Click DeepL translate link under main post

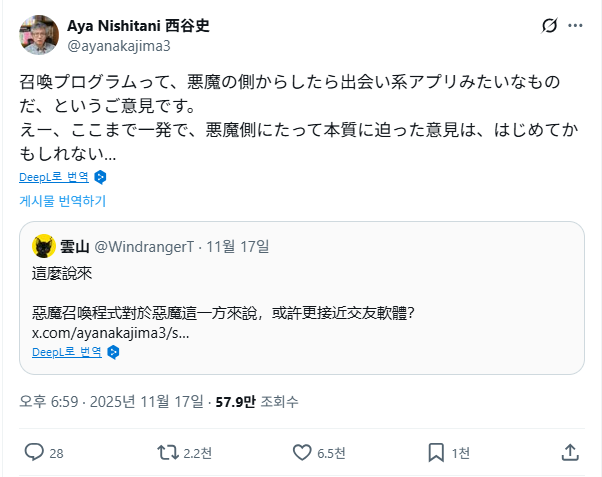[53, 177]
